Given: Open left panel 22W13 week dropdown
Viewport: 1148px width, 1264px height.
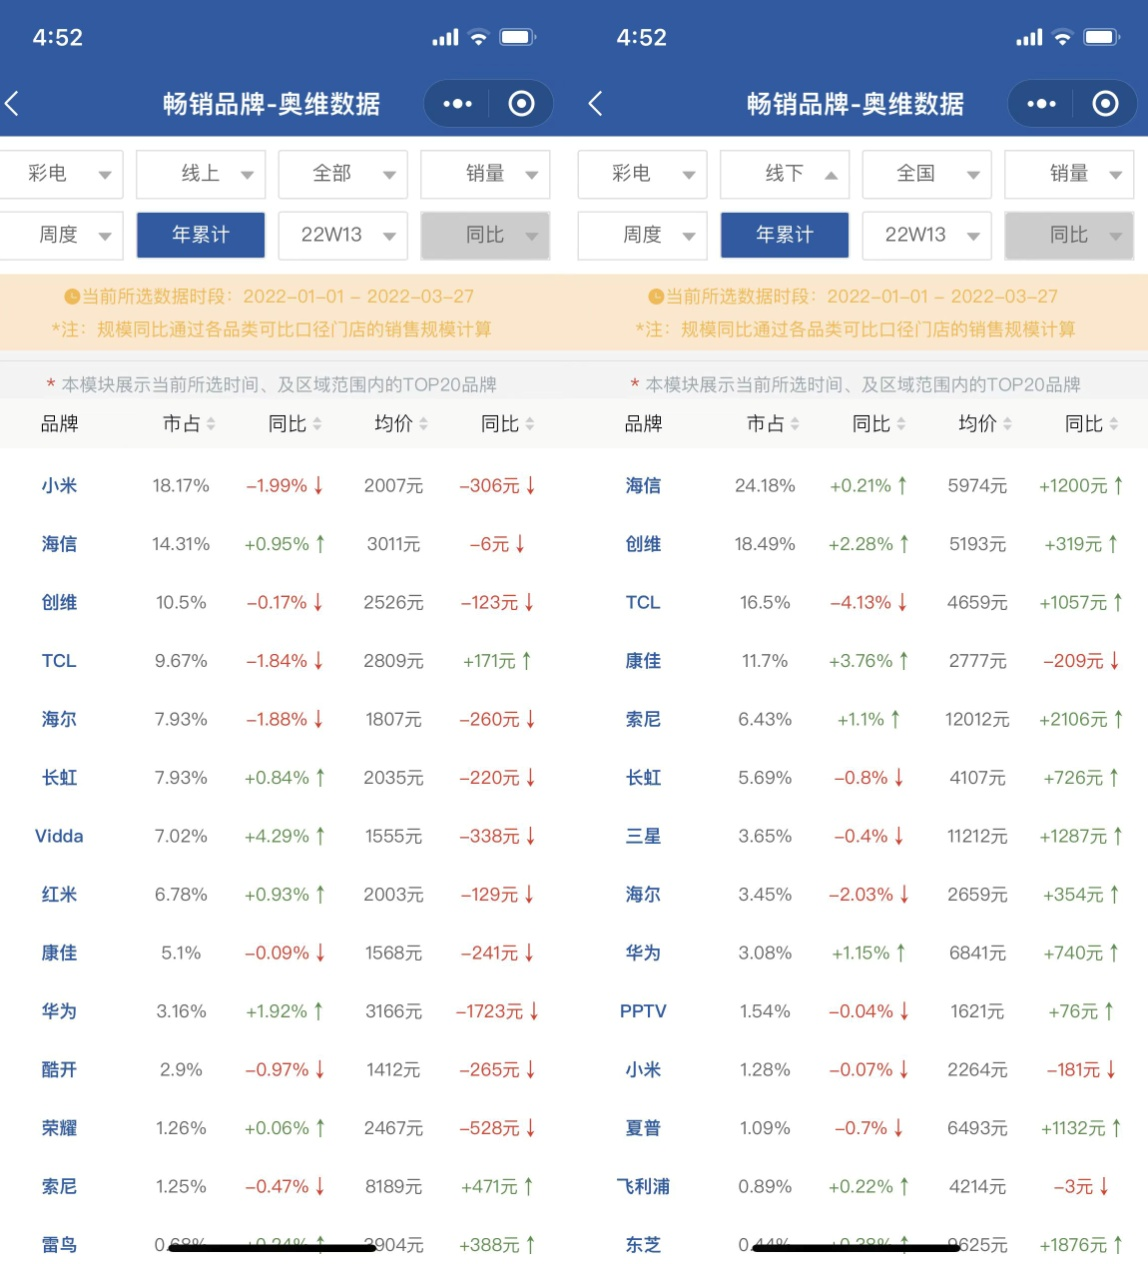Looking at the screenshot, I should pyautogui.click(x=343, y=235).
